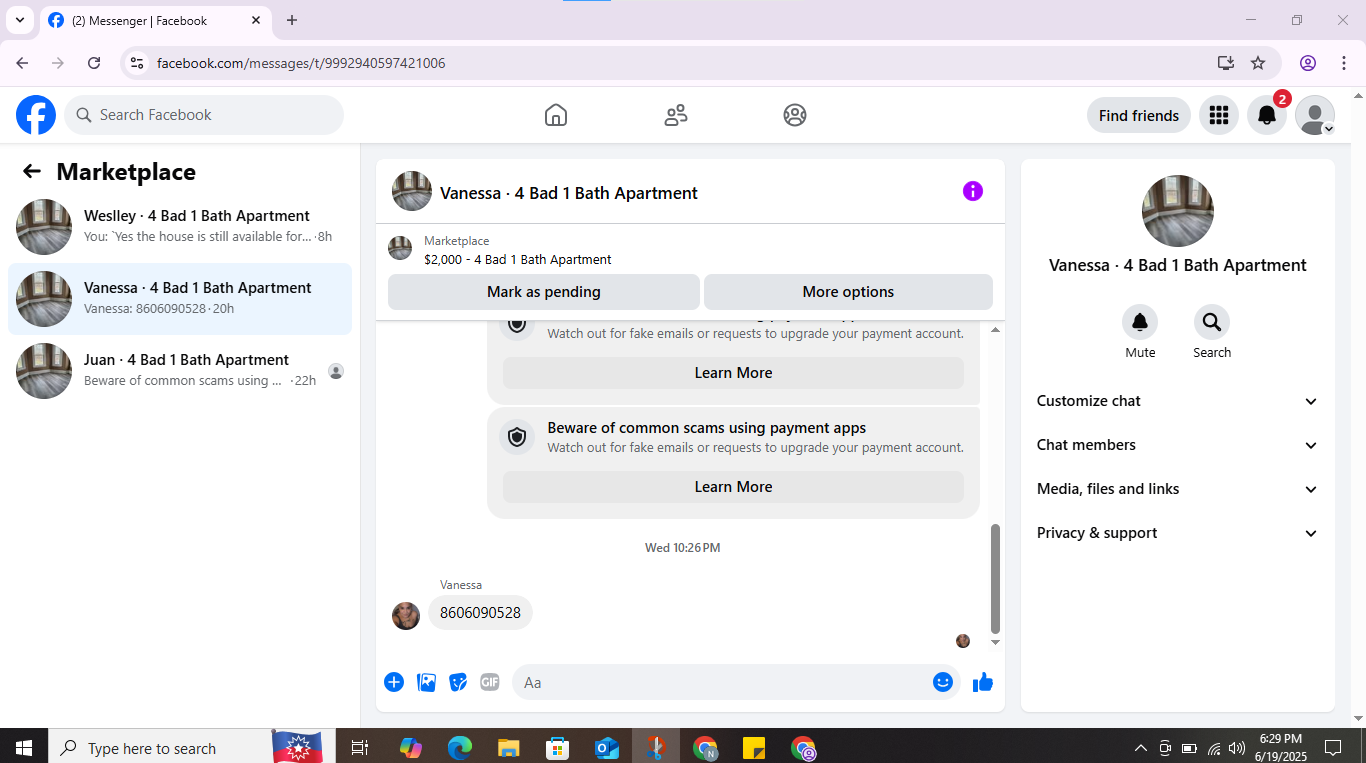Open Copilot from the taskbar

tap(410, 748)
